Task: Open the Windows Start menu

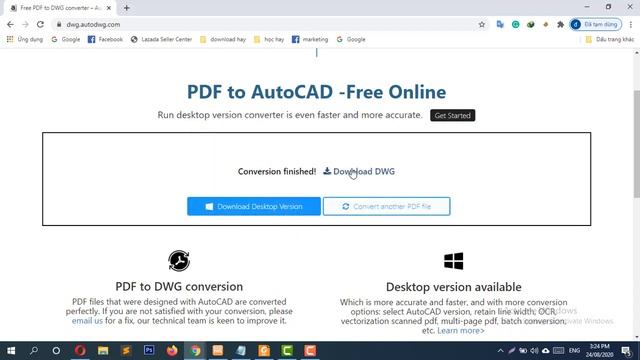Action: [11, 351]
